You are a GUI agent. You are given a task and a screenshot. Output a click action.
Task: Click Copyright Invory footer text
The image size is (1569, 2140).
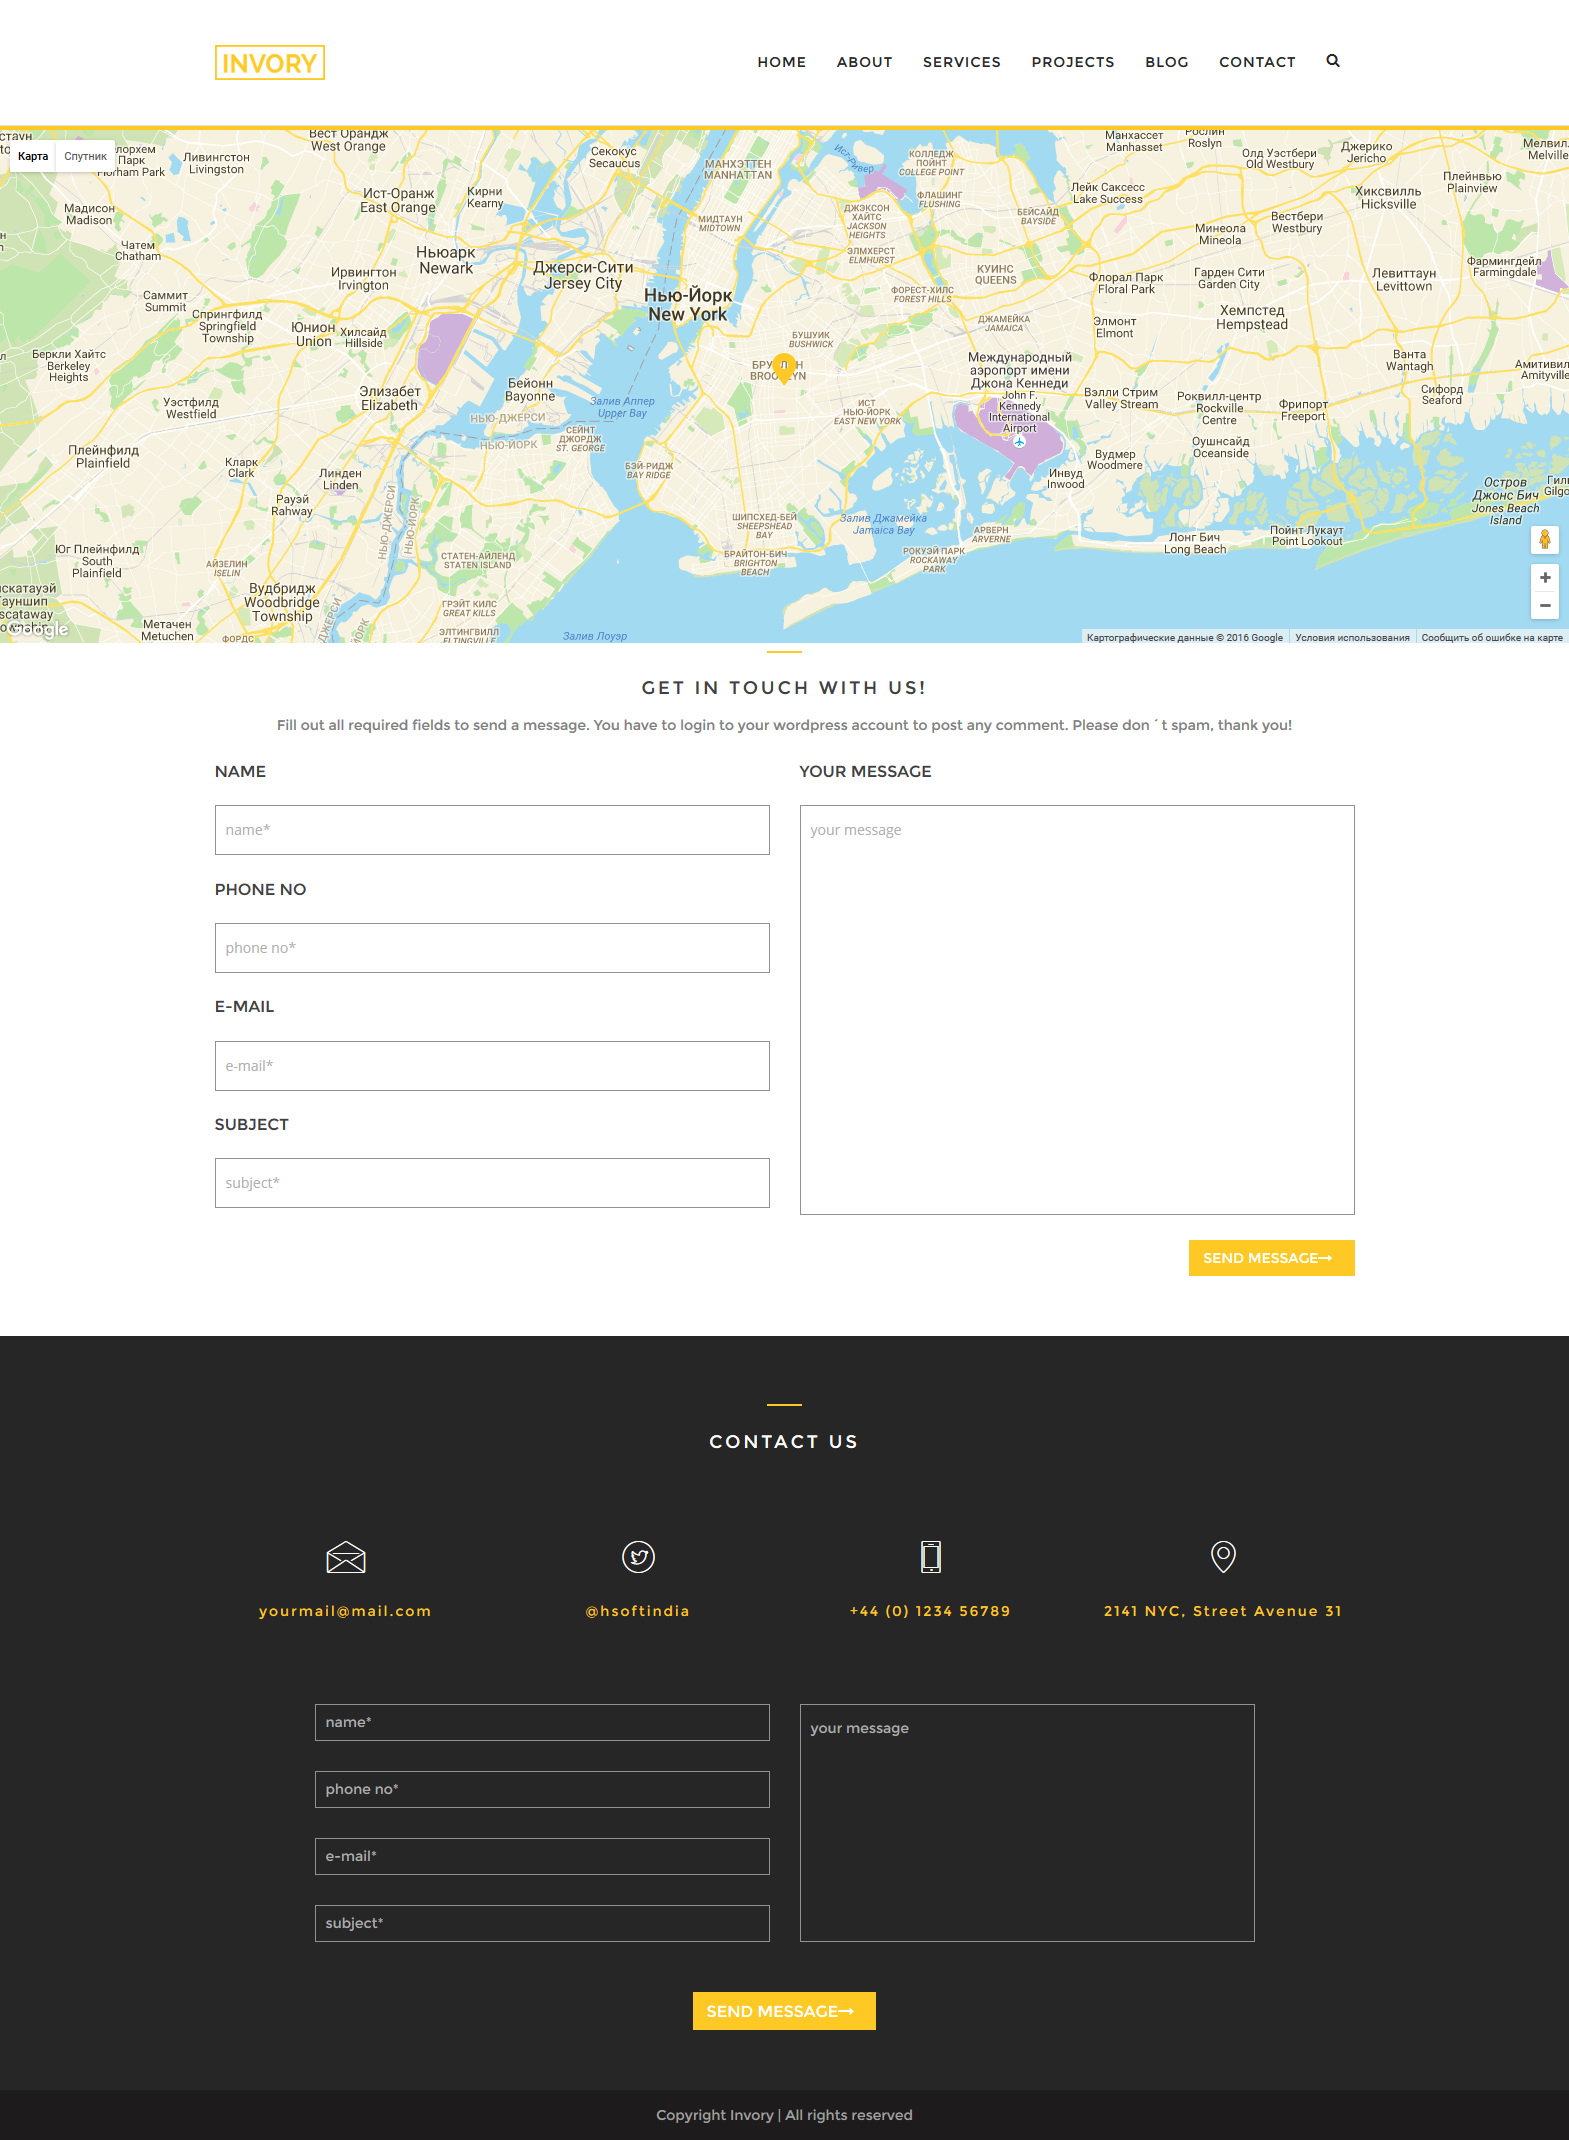(784, 2115)
